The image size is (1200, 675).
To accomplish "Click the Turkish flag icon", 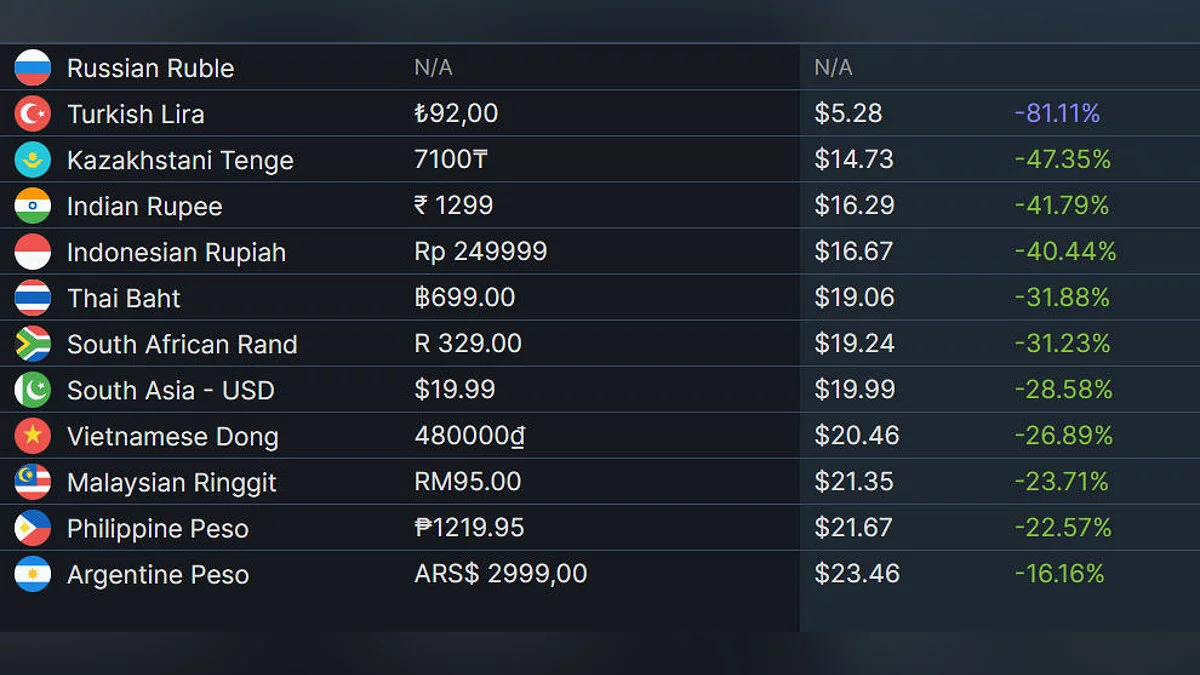I will 32,114.
